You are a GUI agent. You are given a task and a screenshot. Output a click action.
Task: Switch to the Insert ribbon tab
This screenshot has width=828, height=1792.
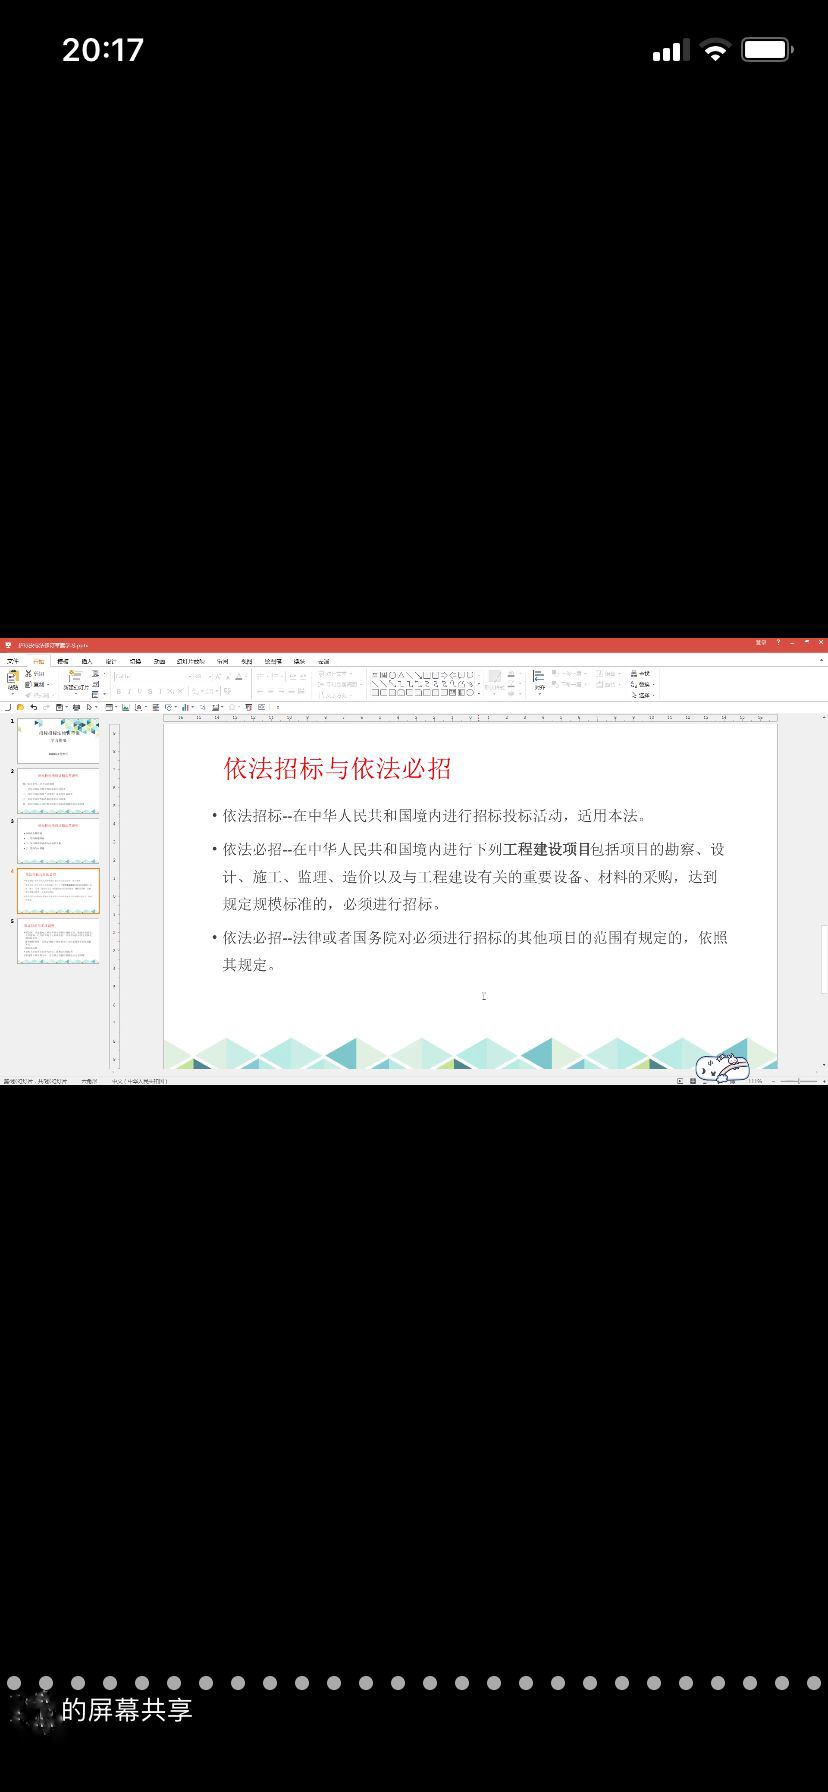point(87,661)
